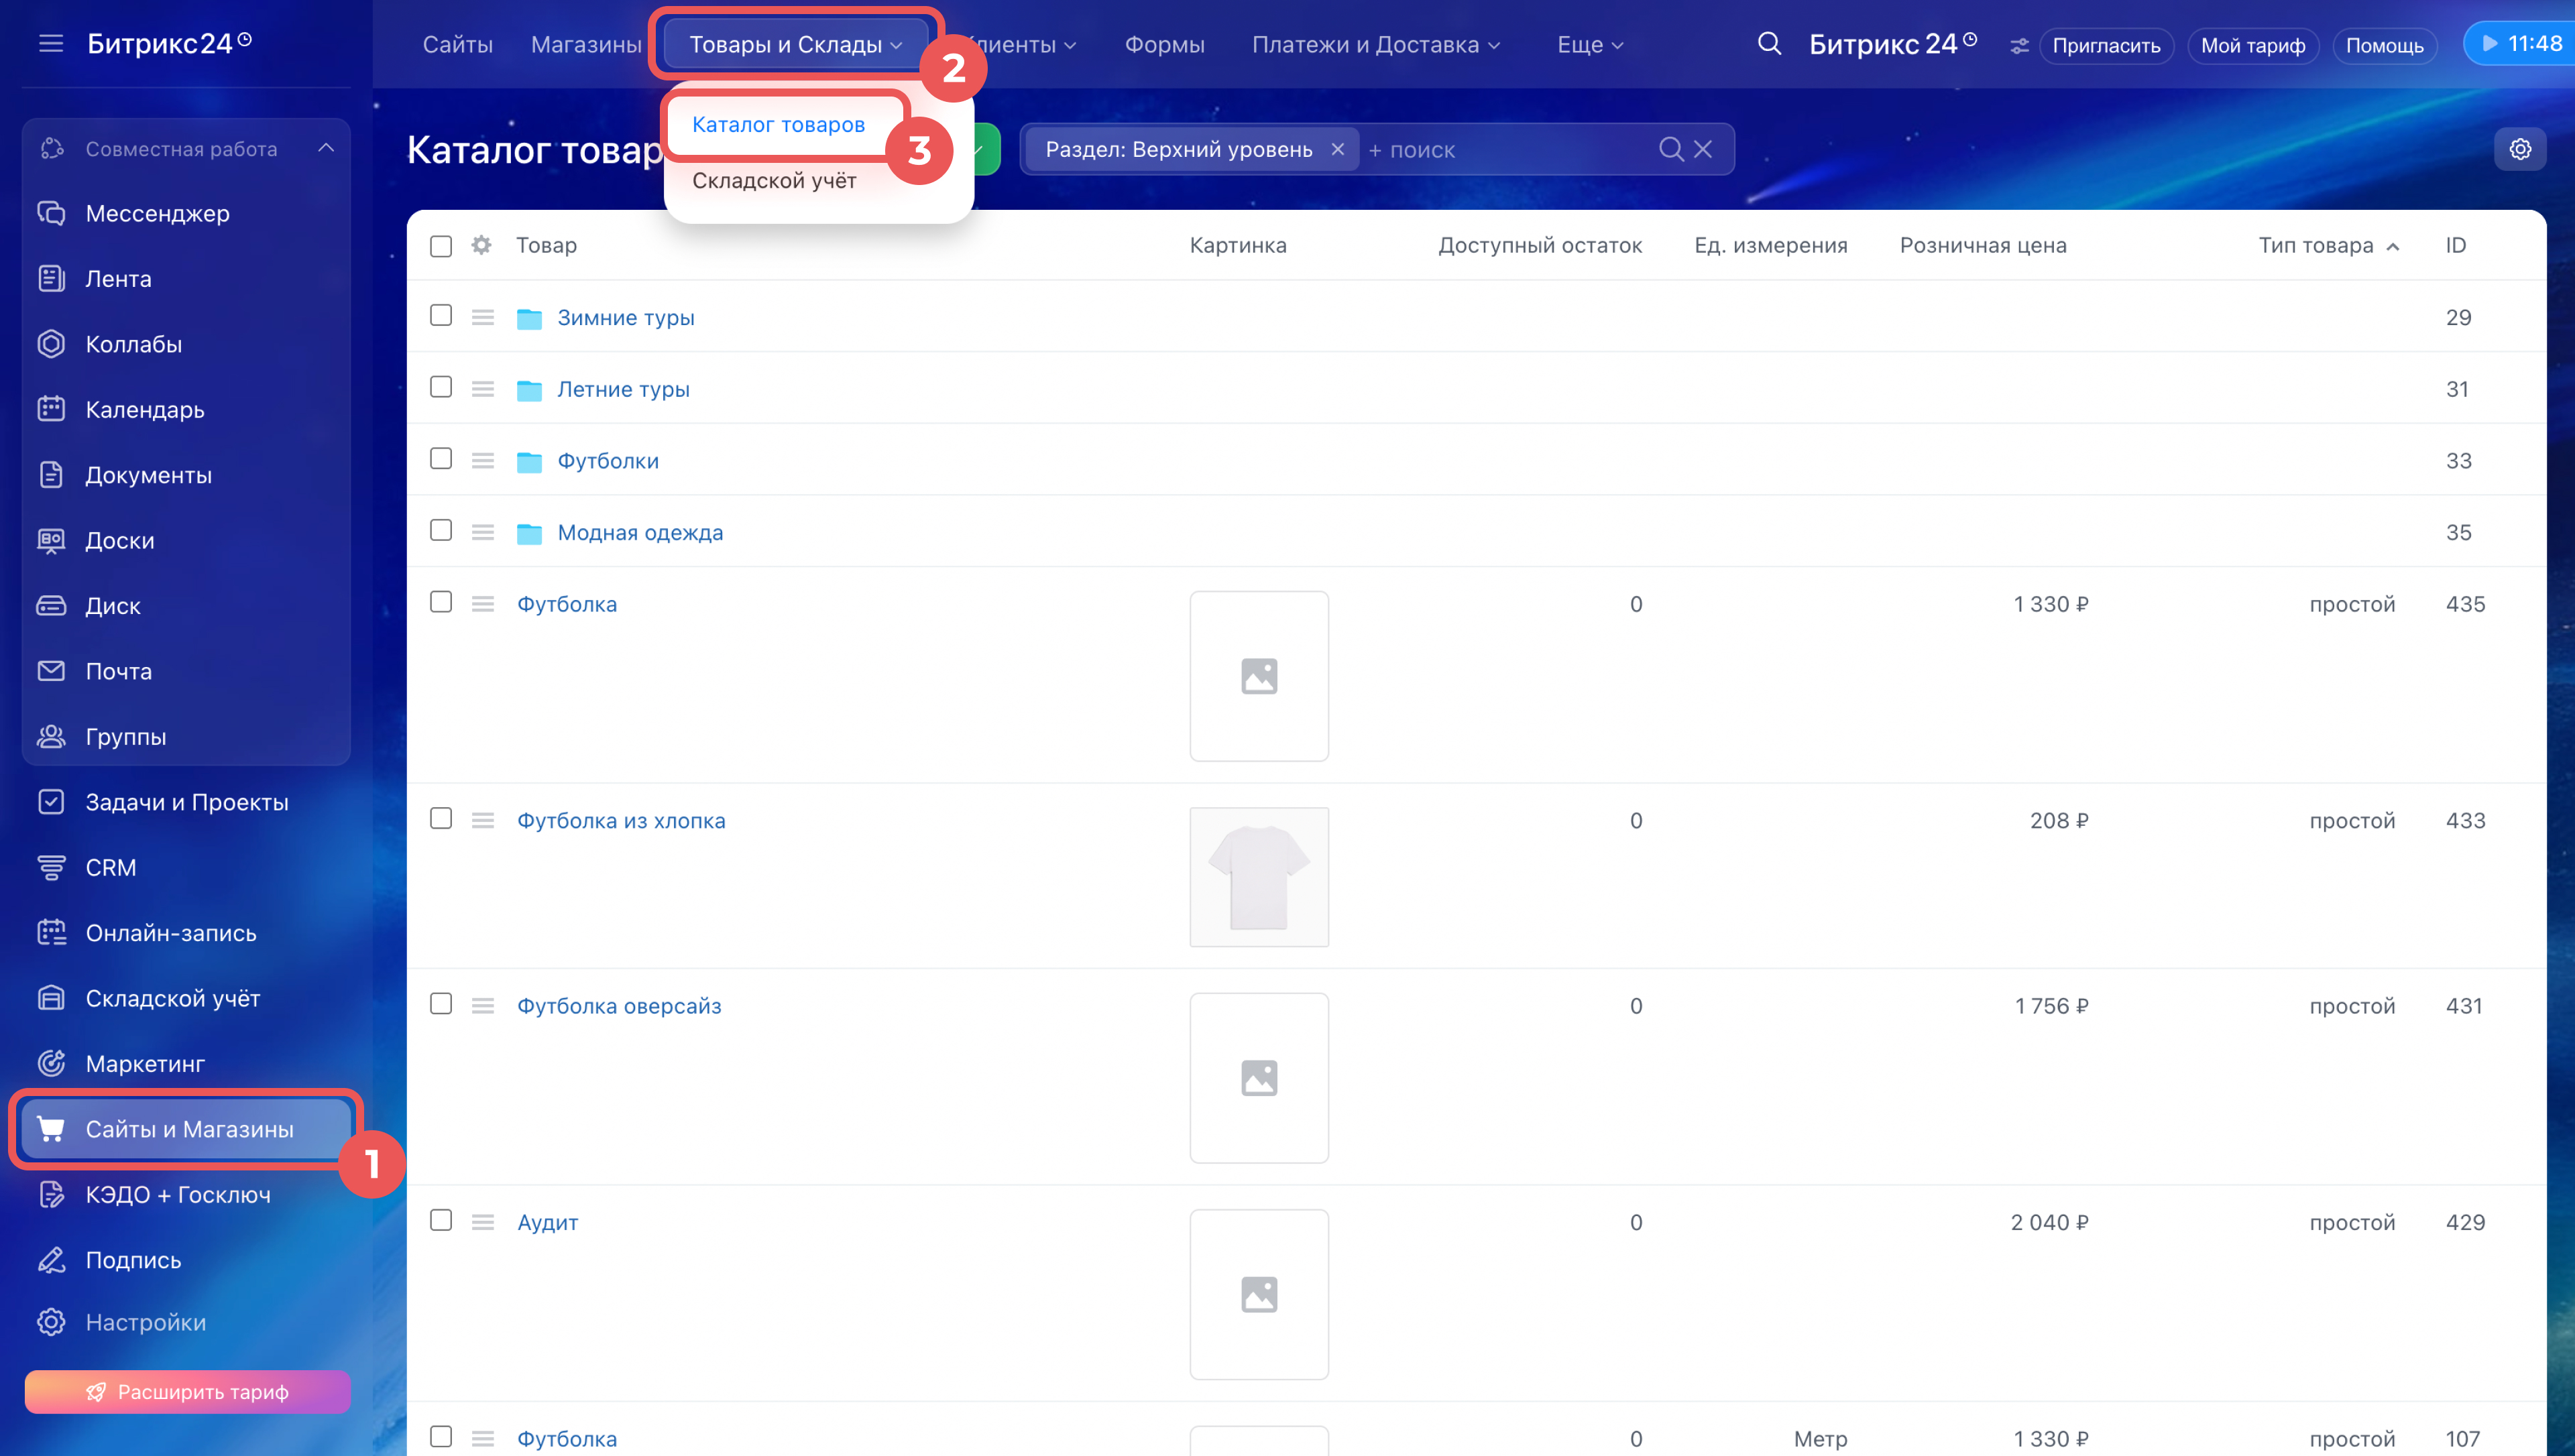This screenshot has height=1456, width=2575.
Task: Choose Складской учёт in the dropdown menu
Action: pyautogui.click(x=774, y=181)
